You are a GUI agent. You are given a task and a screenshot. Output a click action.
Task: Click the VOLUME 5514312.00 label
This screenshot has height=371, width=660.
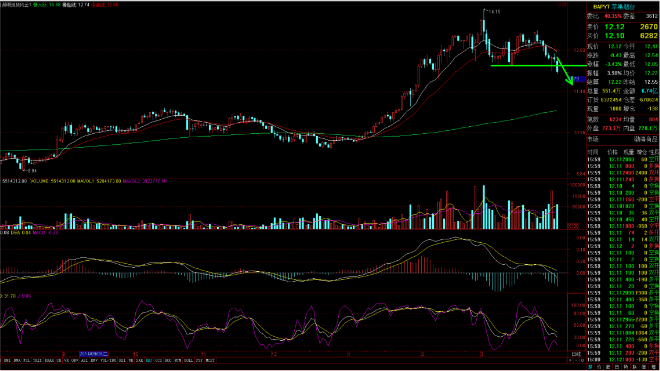click(x=52, y=181)
